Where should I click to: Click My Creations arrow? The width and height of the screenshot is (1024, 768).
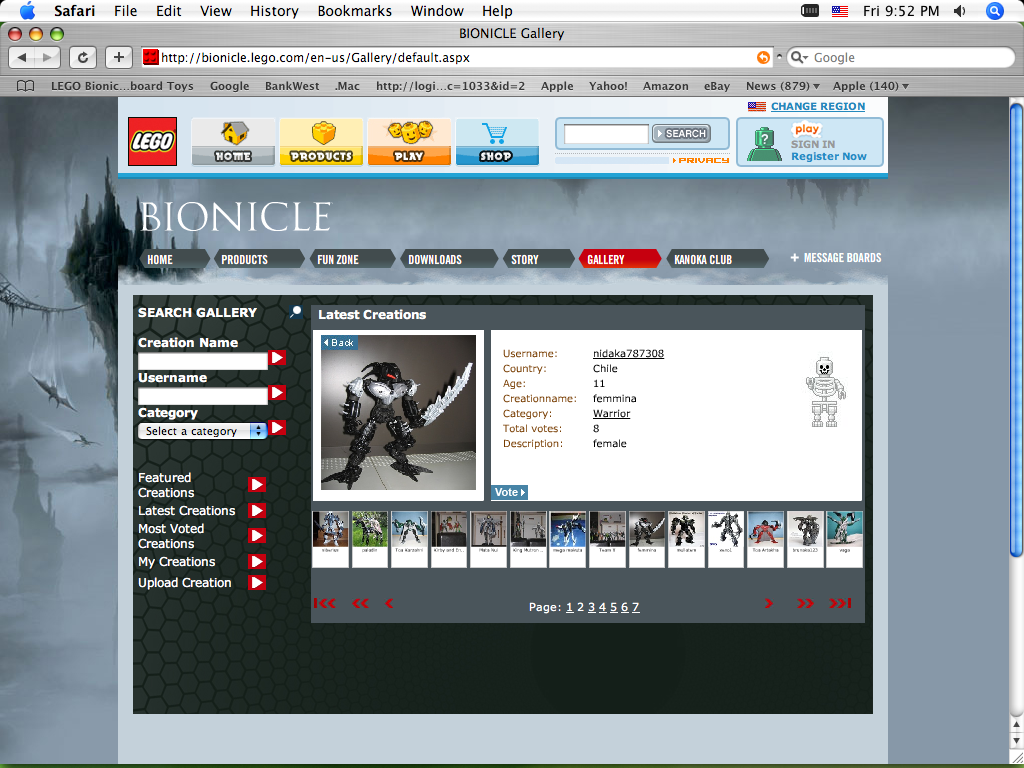click(257, 562)
